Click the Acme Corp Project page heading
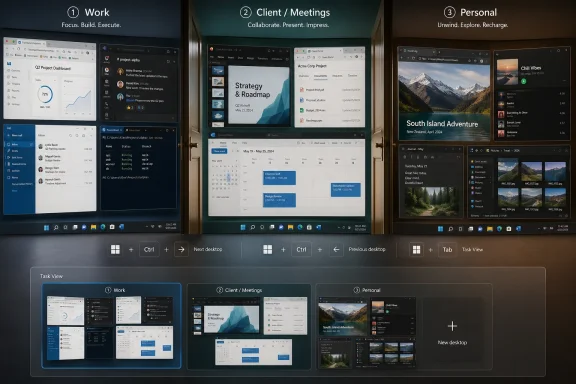This screenshot has width=576, height=384. pyautogui.click(x=312, y=66)
